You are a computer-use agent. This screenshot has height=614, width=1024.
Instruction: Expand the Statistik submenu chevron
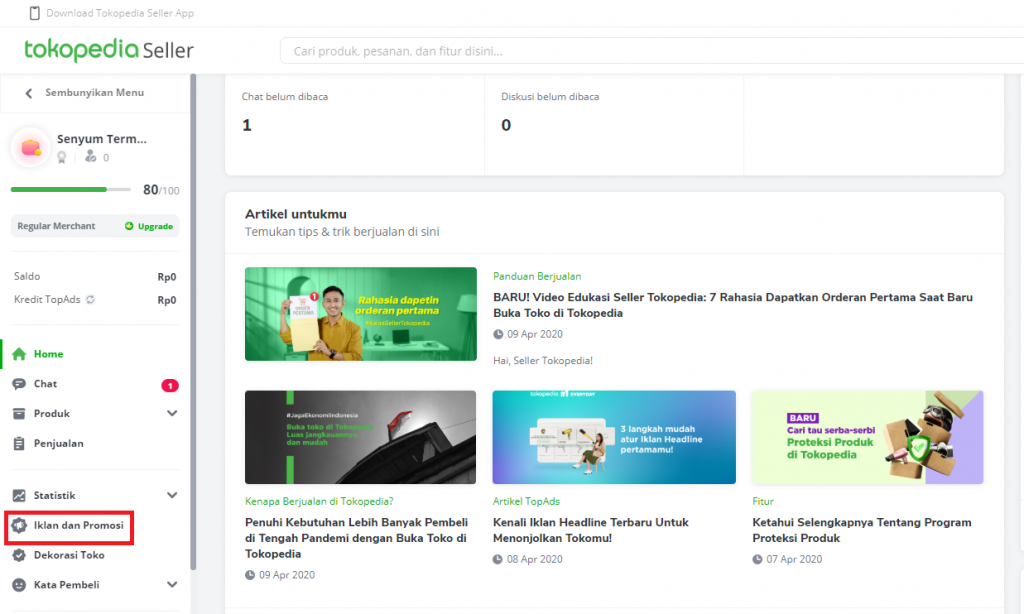coord(172,495)
